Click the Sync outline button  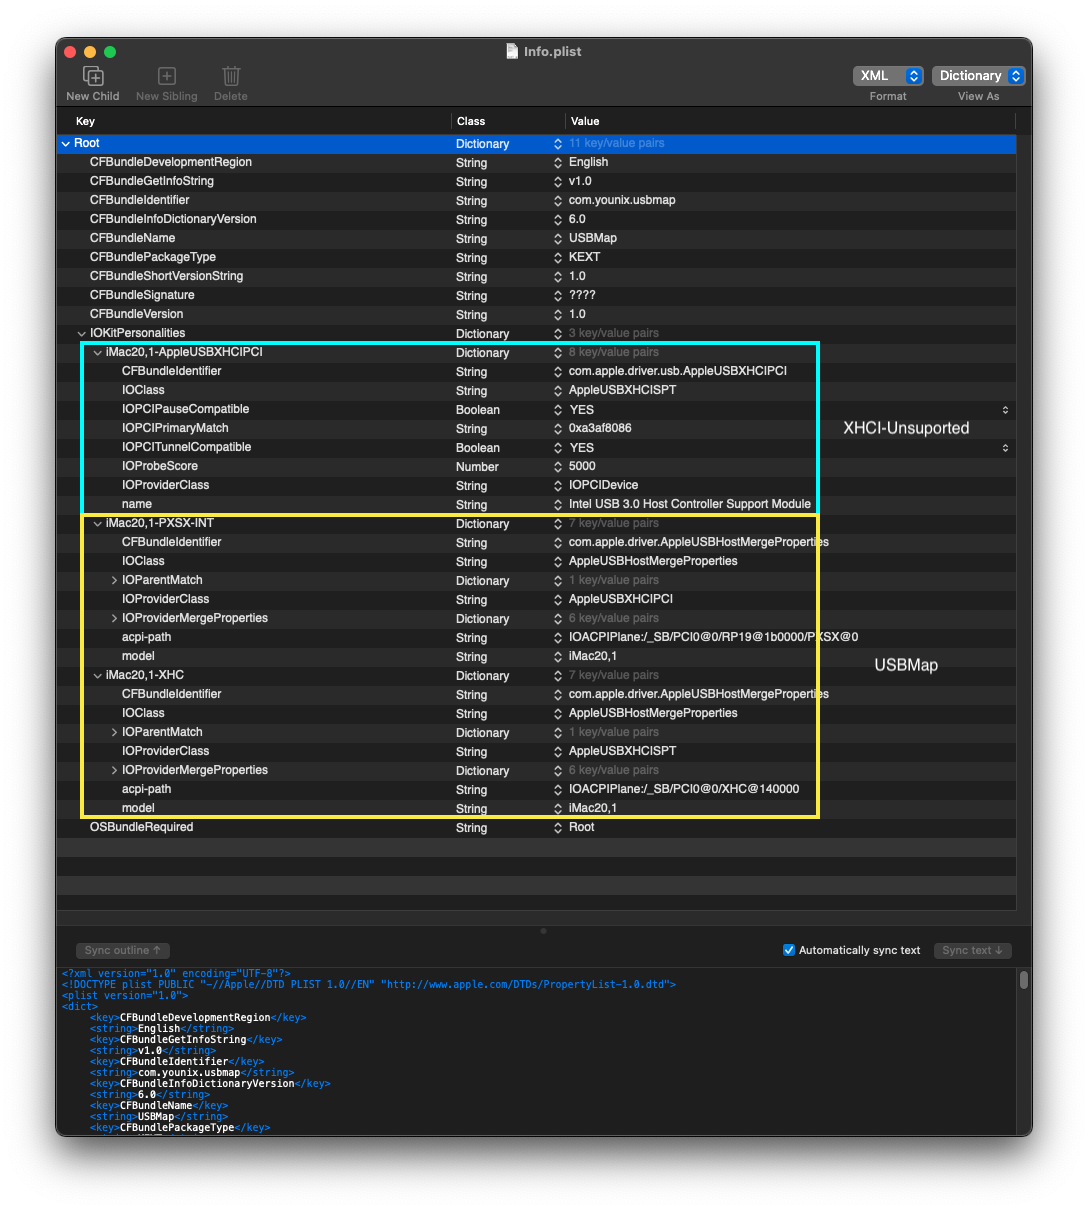point(122,950)
